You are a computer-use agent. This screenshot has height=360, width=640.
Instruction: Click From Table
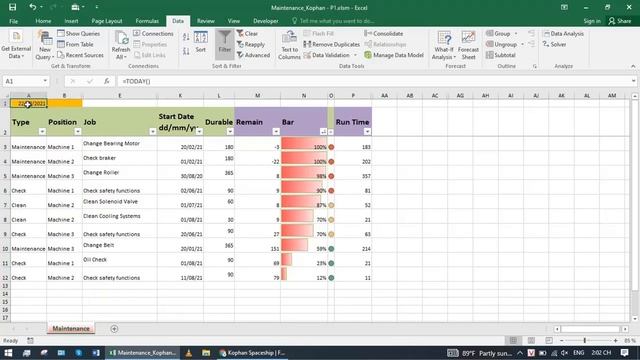(76, 44)
